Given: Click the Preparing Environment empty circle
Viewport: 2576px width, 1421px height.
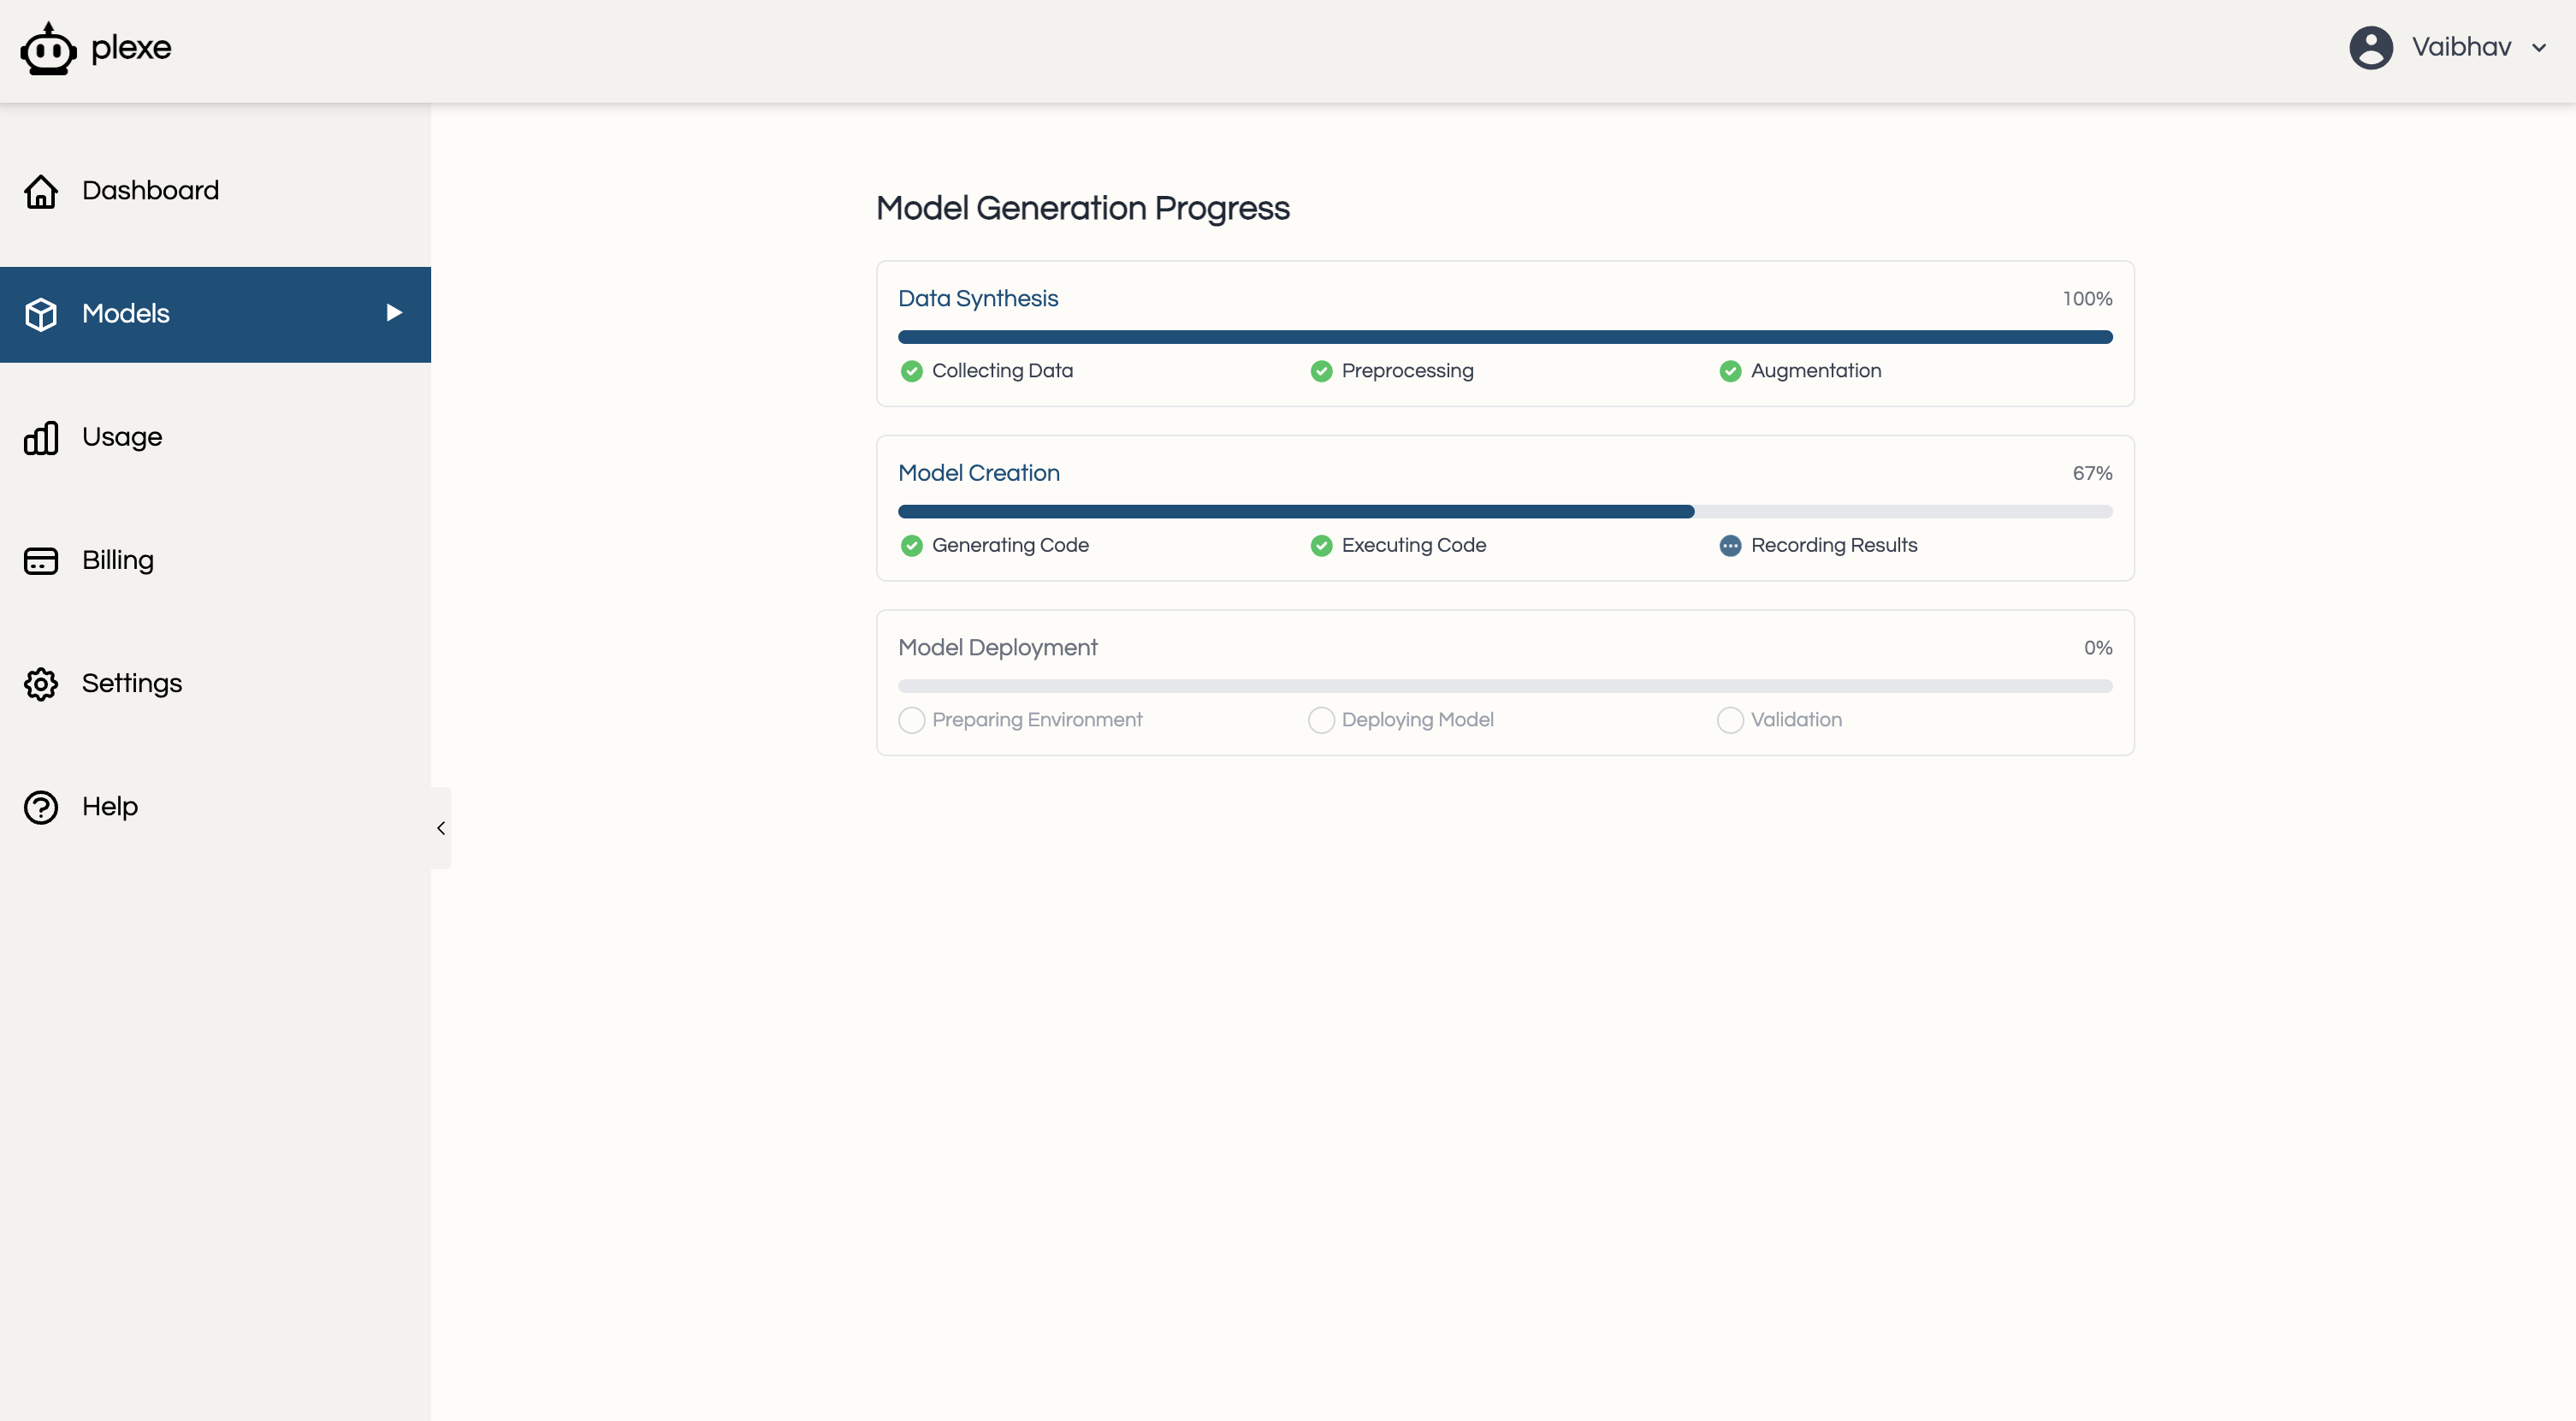Looking at the screenshot, I should [x=911, y=720].
